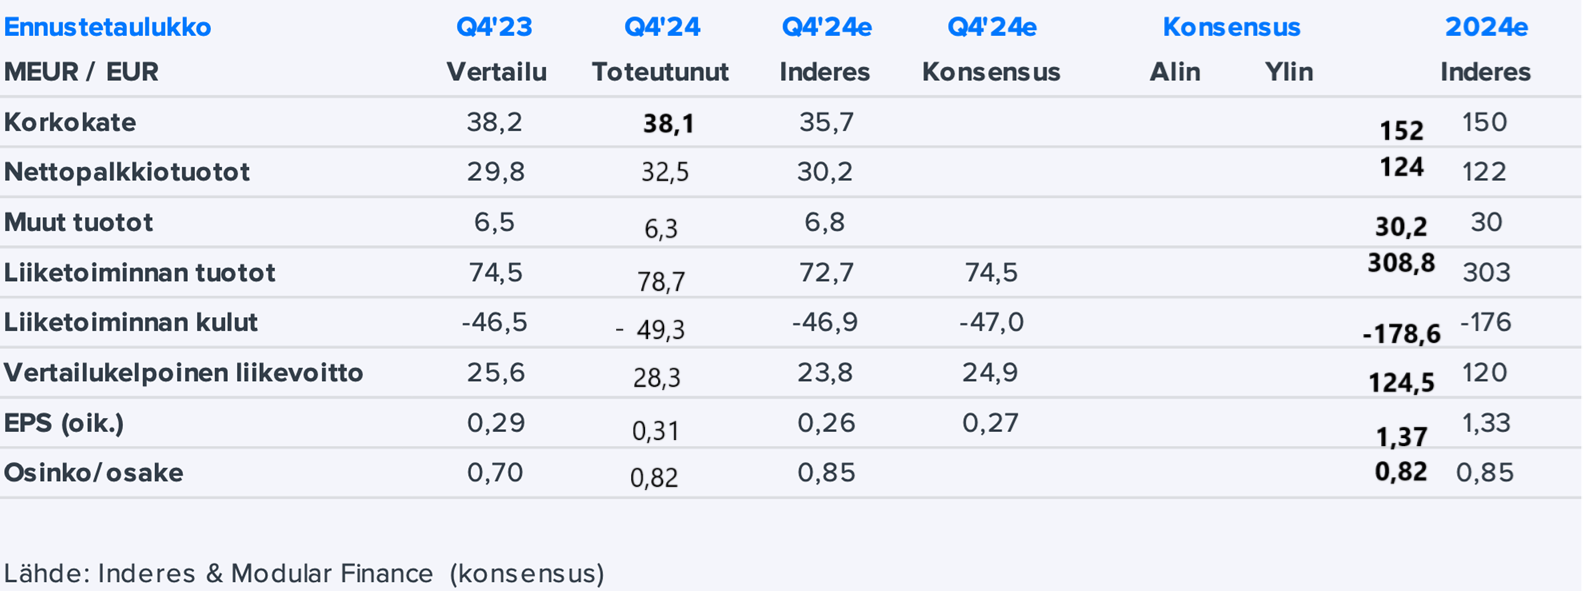
Task: Select the Q4'23 column header
Action: (494, 27)
